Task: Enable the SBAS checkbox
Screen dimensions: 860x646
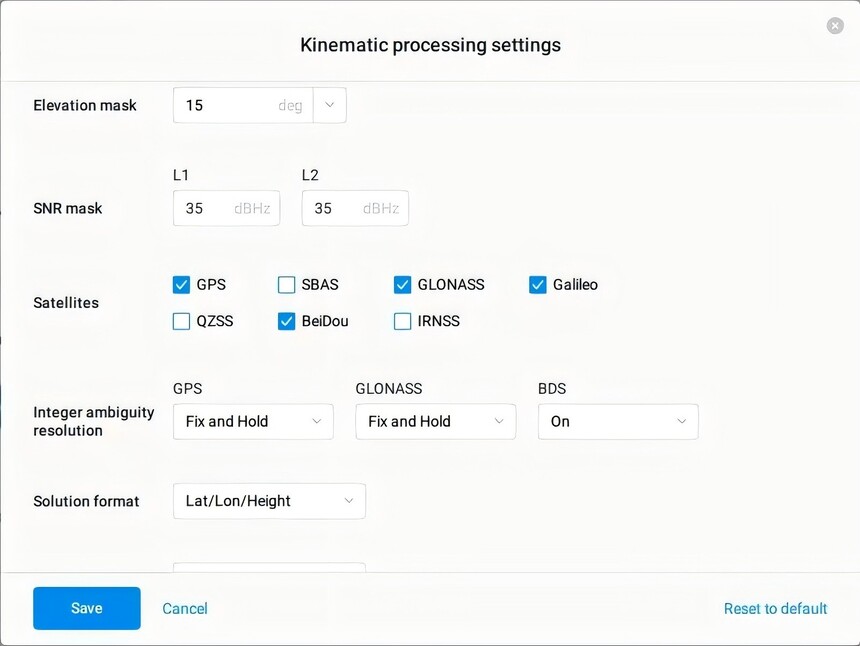Action: coord(286,285)
